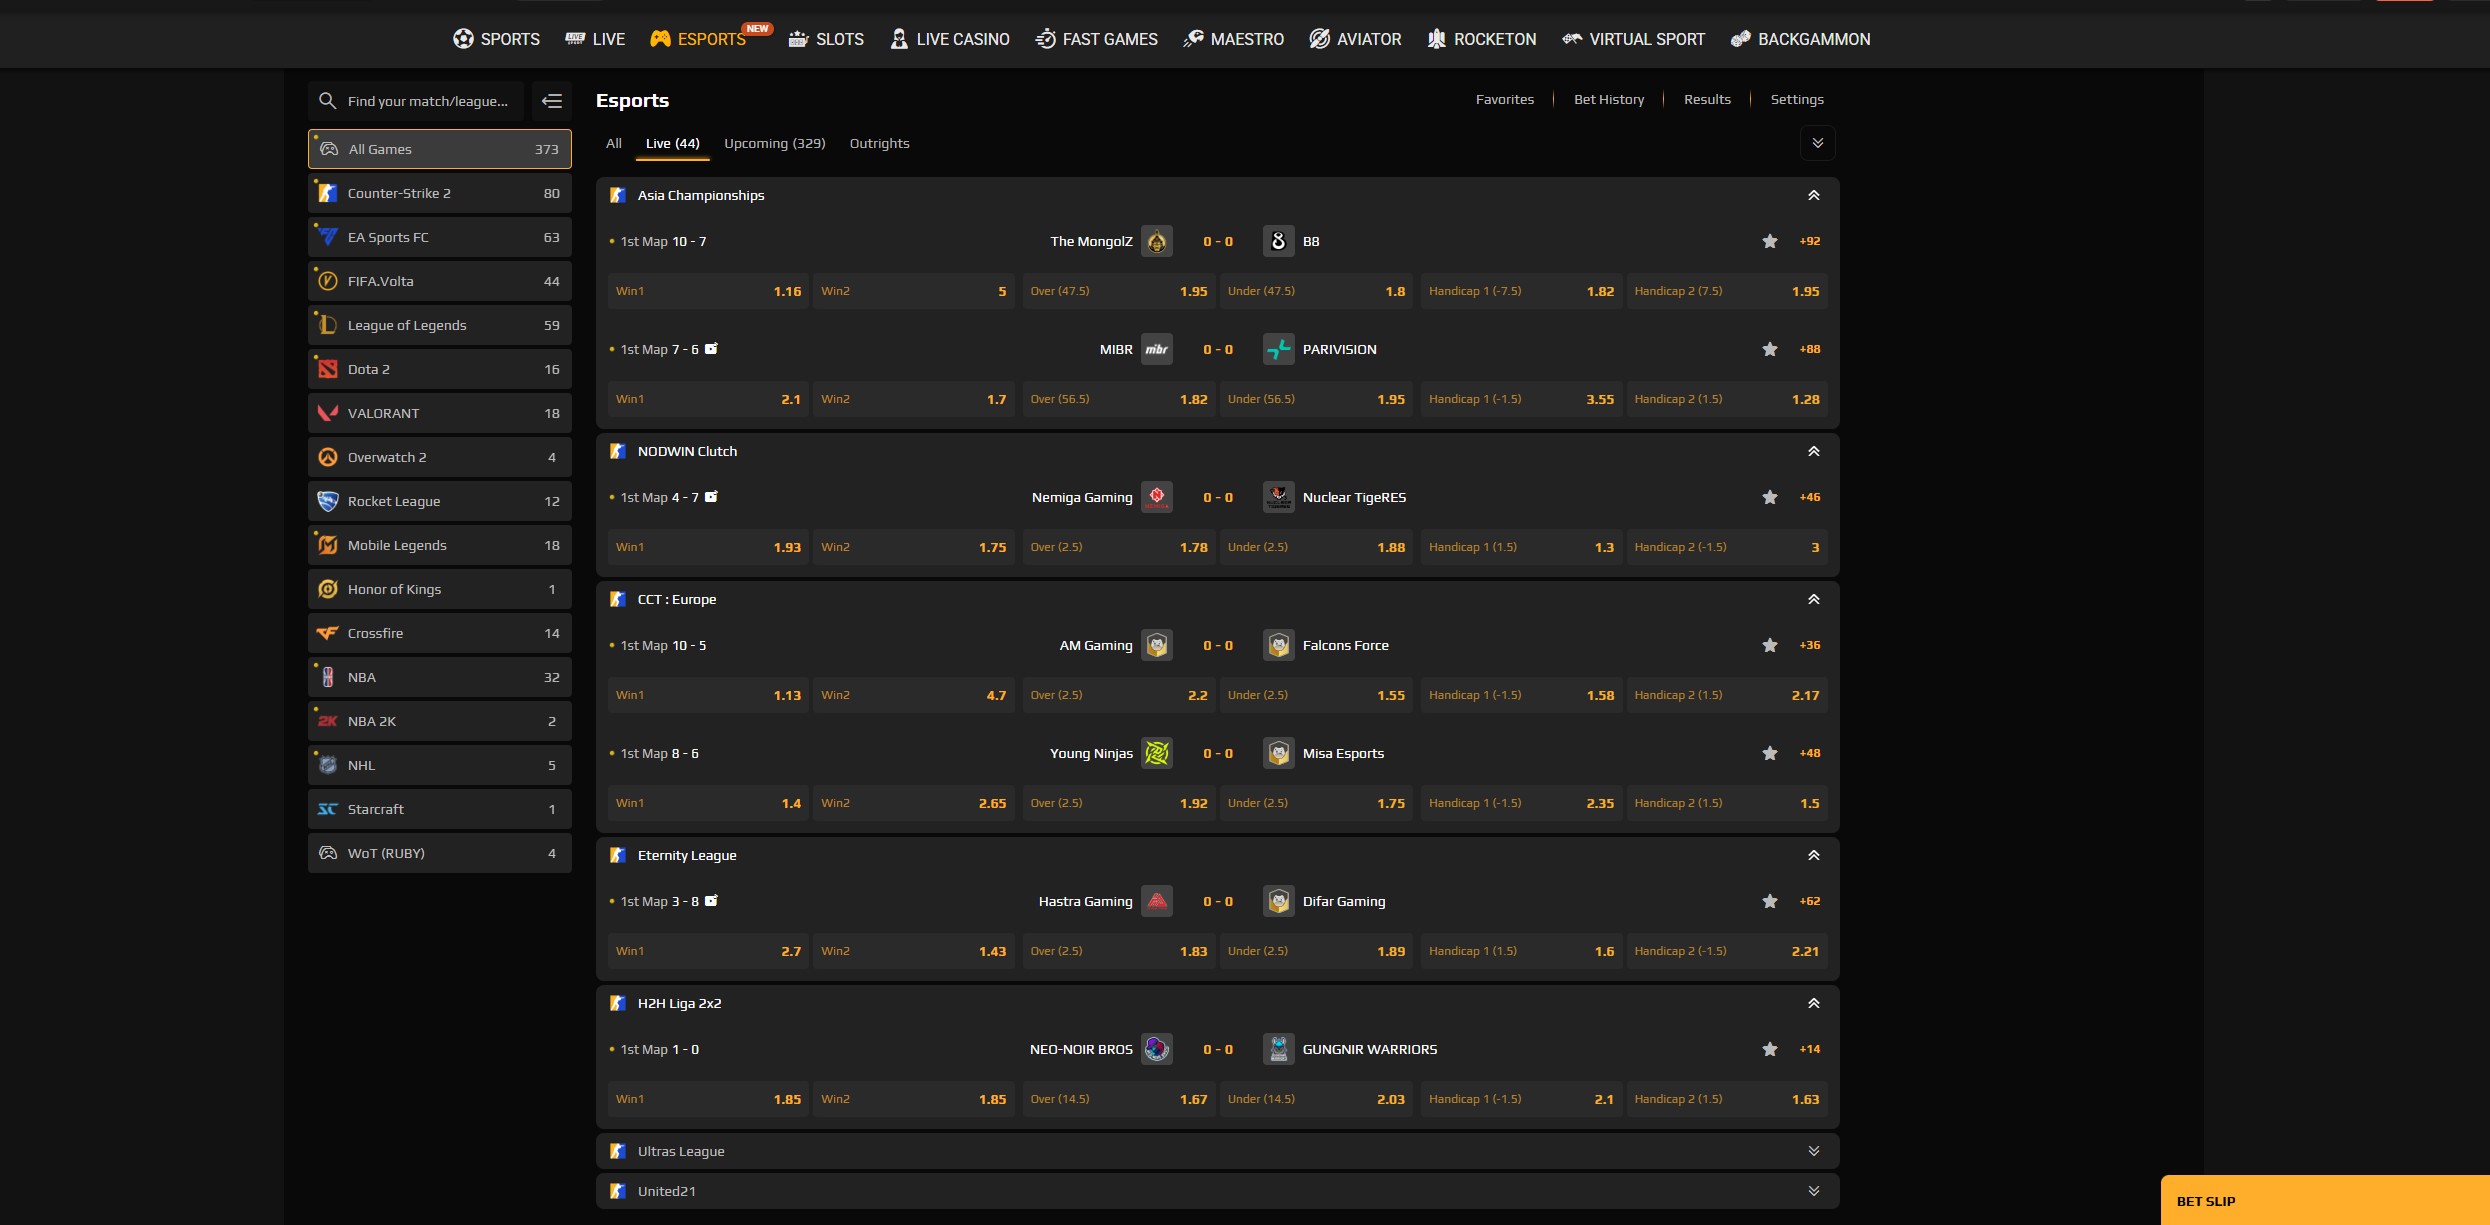Open Settings link

[x=1797, y=99]
